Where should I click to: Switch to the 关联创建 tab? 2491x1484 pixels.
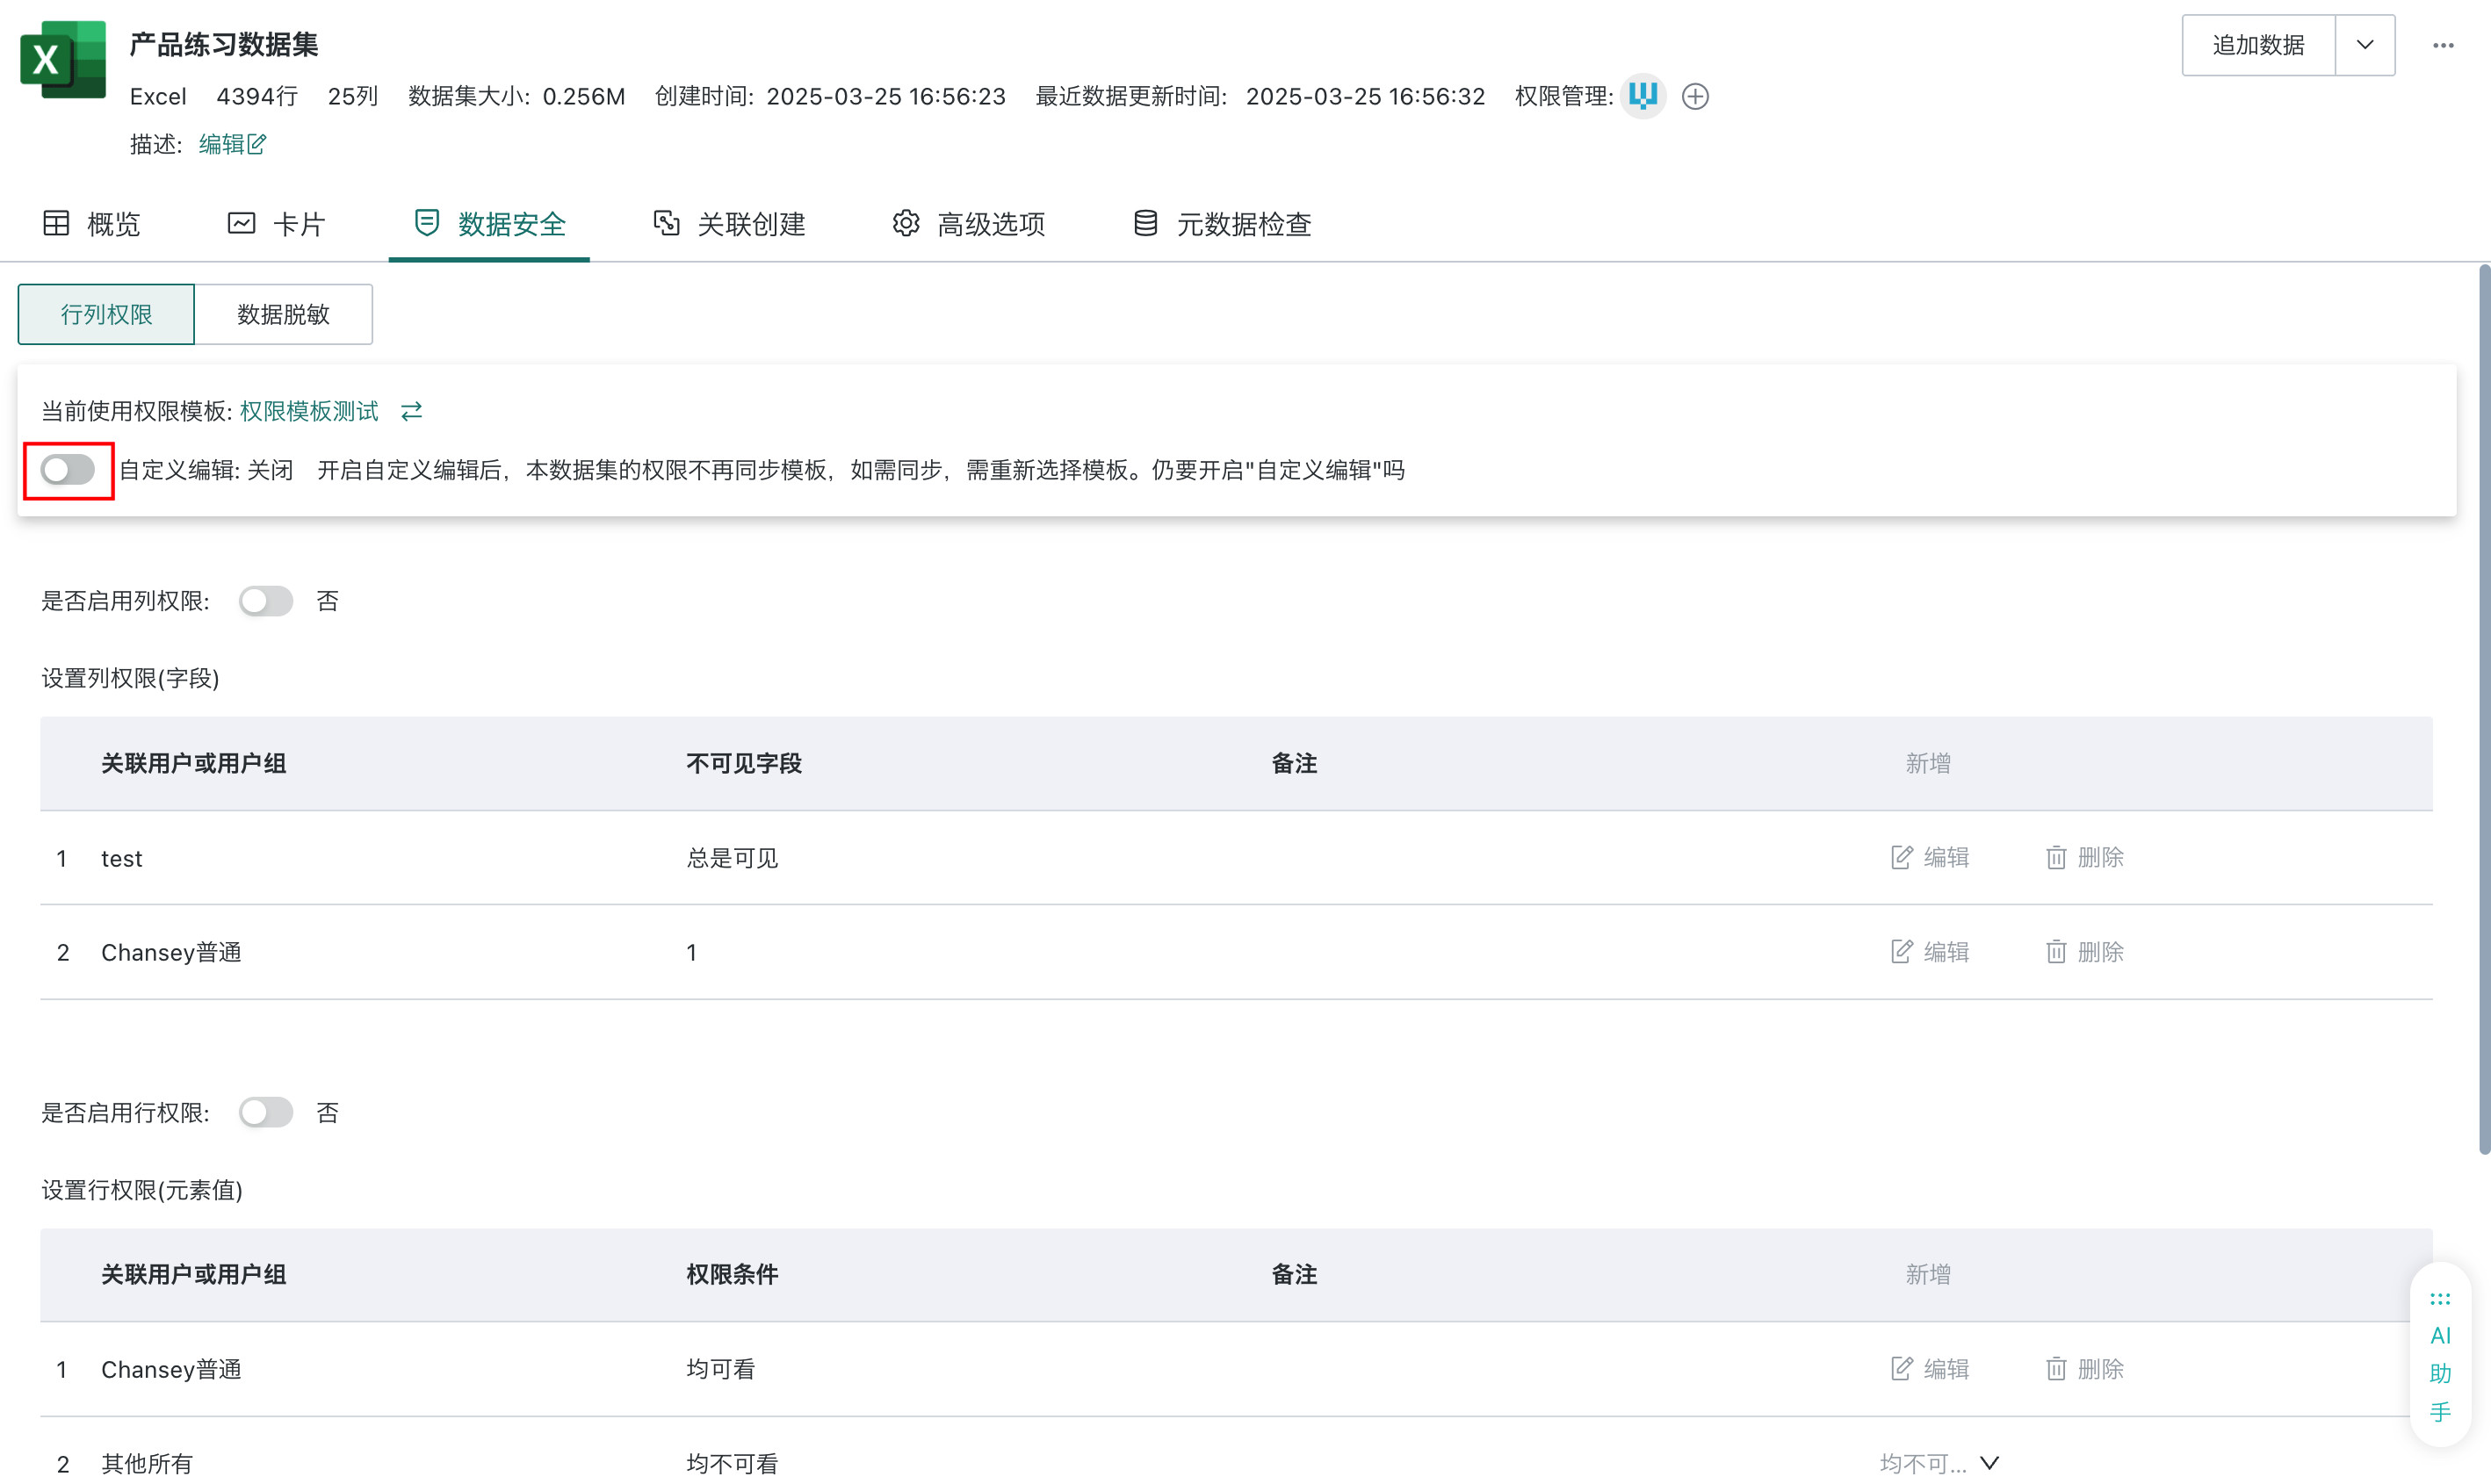coord(729,224)
